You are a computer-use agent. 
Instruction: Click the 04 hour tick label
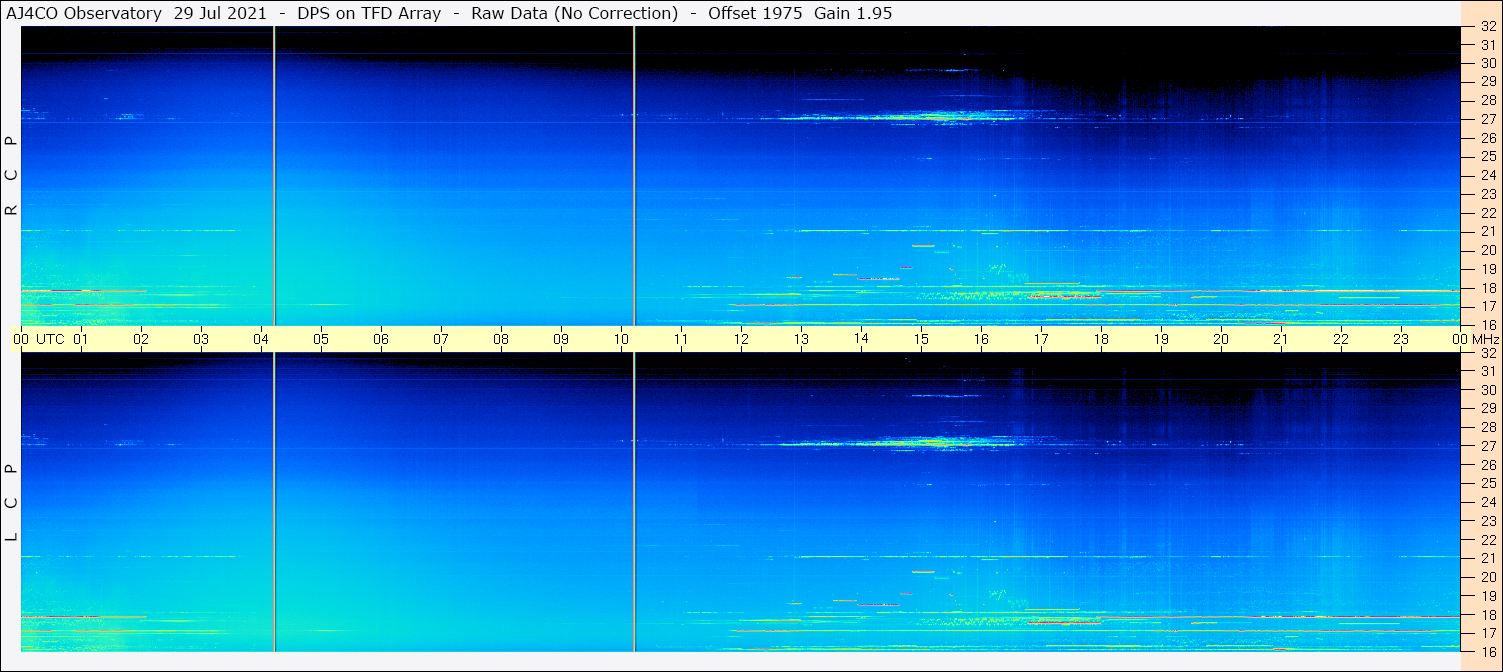point(261,339)
